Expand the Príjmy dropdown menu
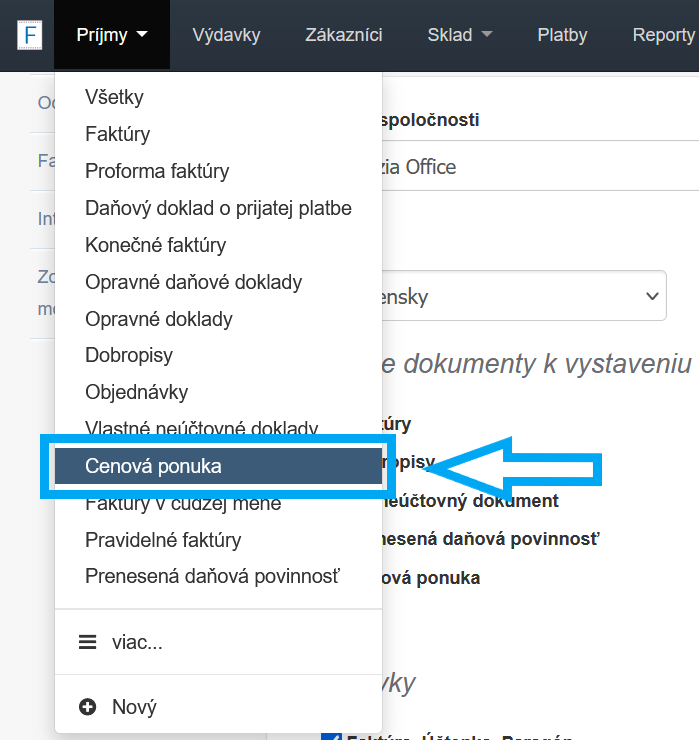The height and width of the screenshot is (740, 699). (x=112, y=35)
